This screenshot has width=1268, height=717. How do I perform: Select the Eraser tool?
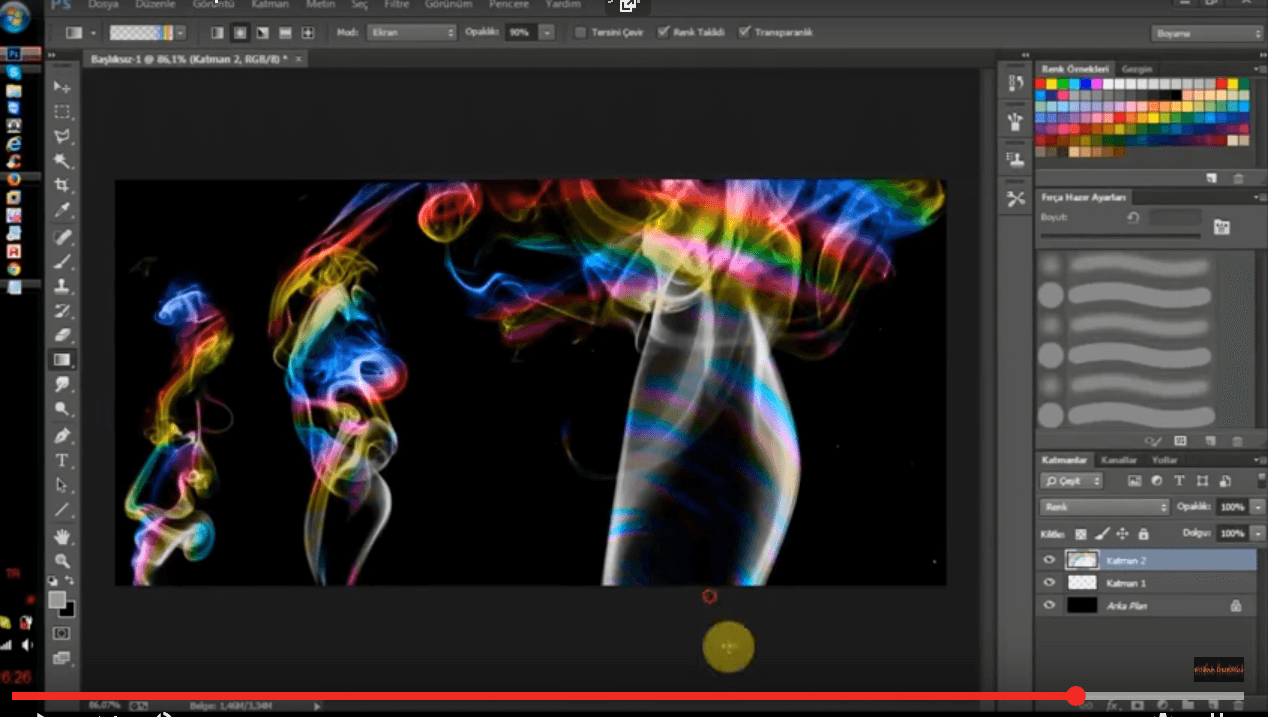coord(62,335)
